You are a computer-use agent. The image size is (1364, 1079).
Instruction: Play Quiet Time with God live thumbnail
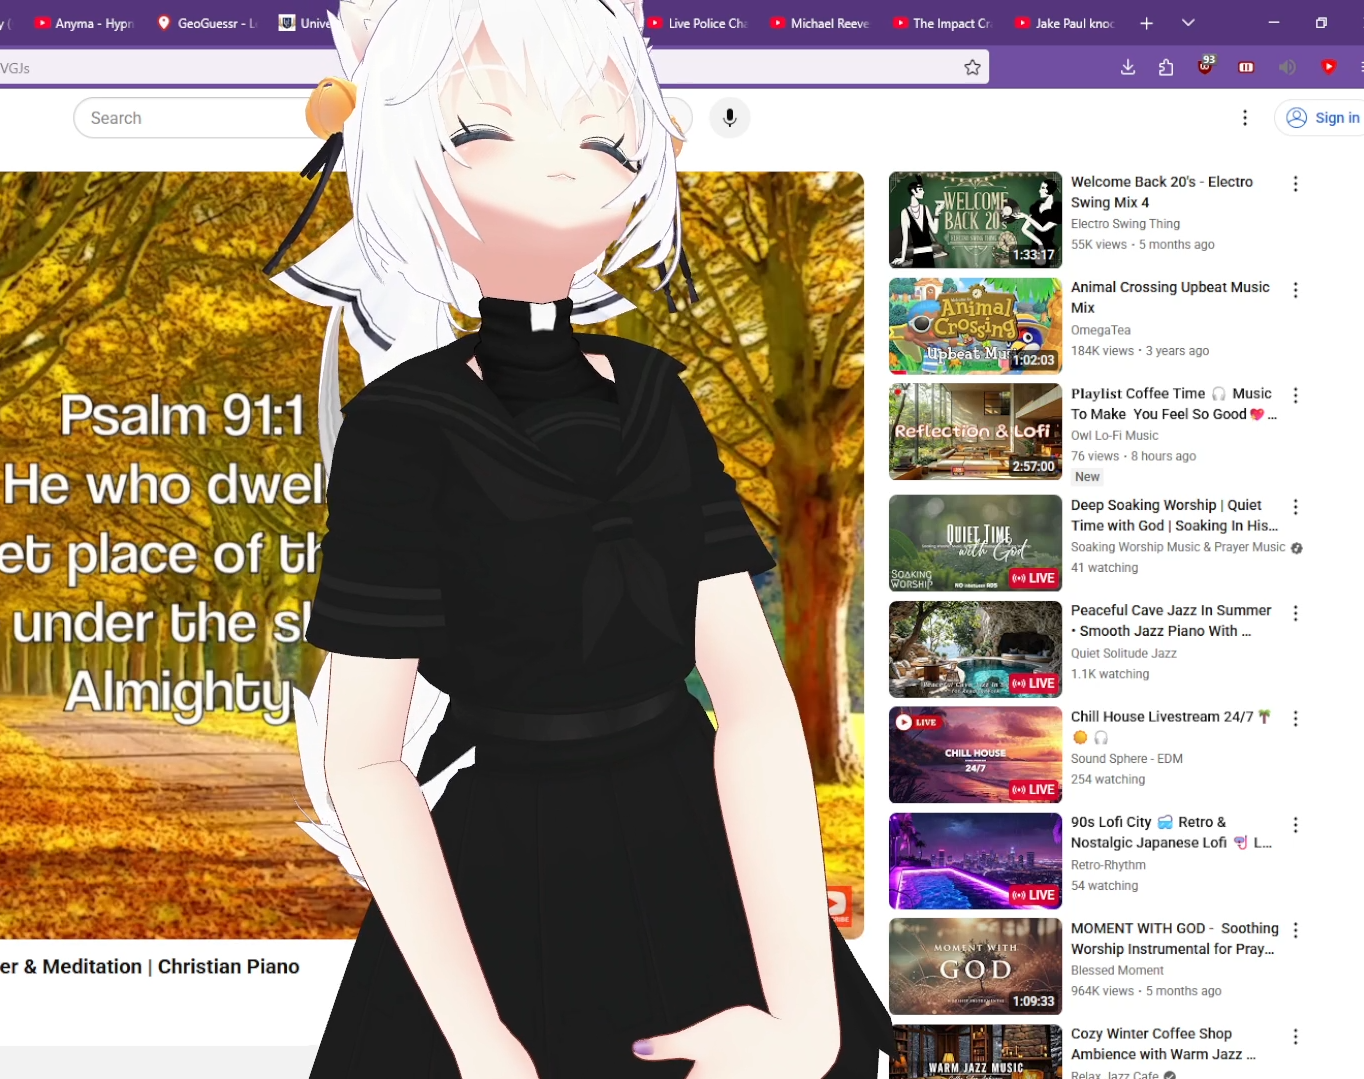coord(975,543)
